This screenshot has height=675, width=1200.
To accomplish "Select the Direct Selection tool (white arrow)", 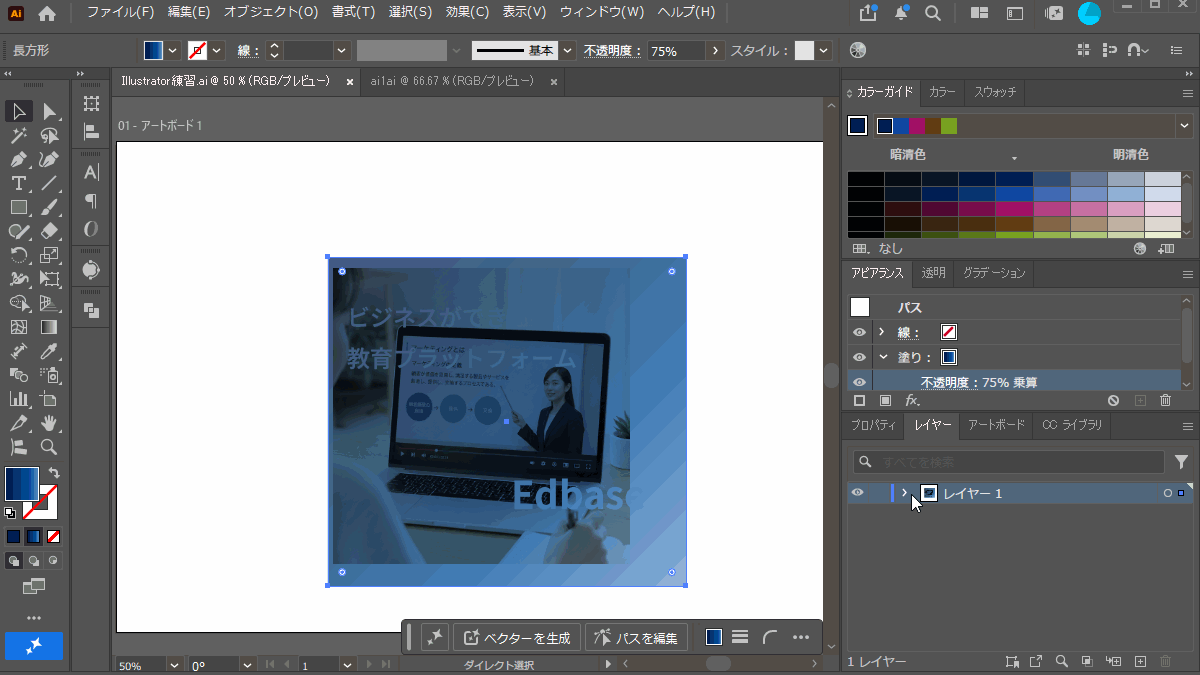I will click(49, 111).
